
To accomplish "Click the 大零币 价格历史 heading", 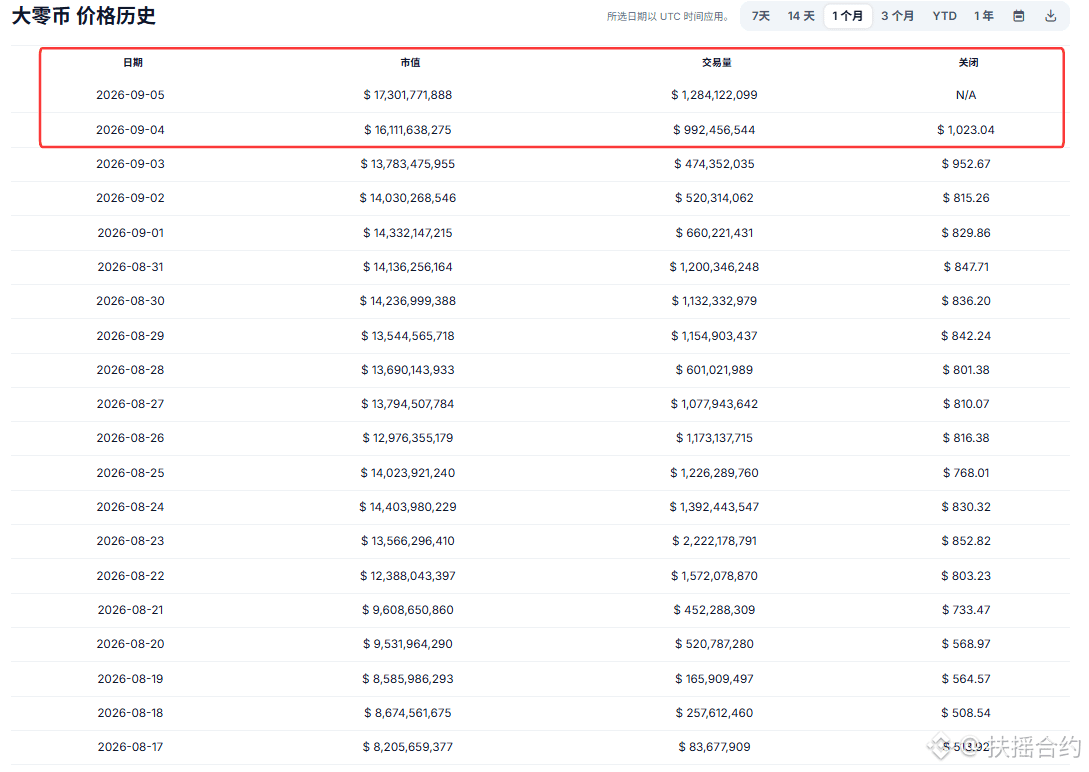I will 83,16.
